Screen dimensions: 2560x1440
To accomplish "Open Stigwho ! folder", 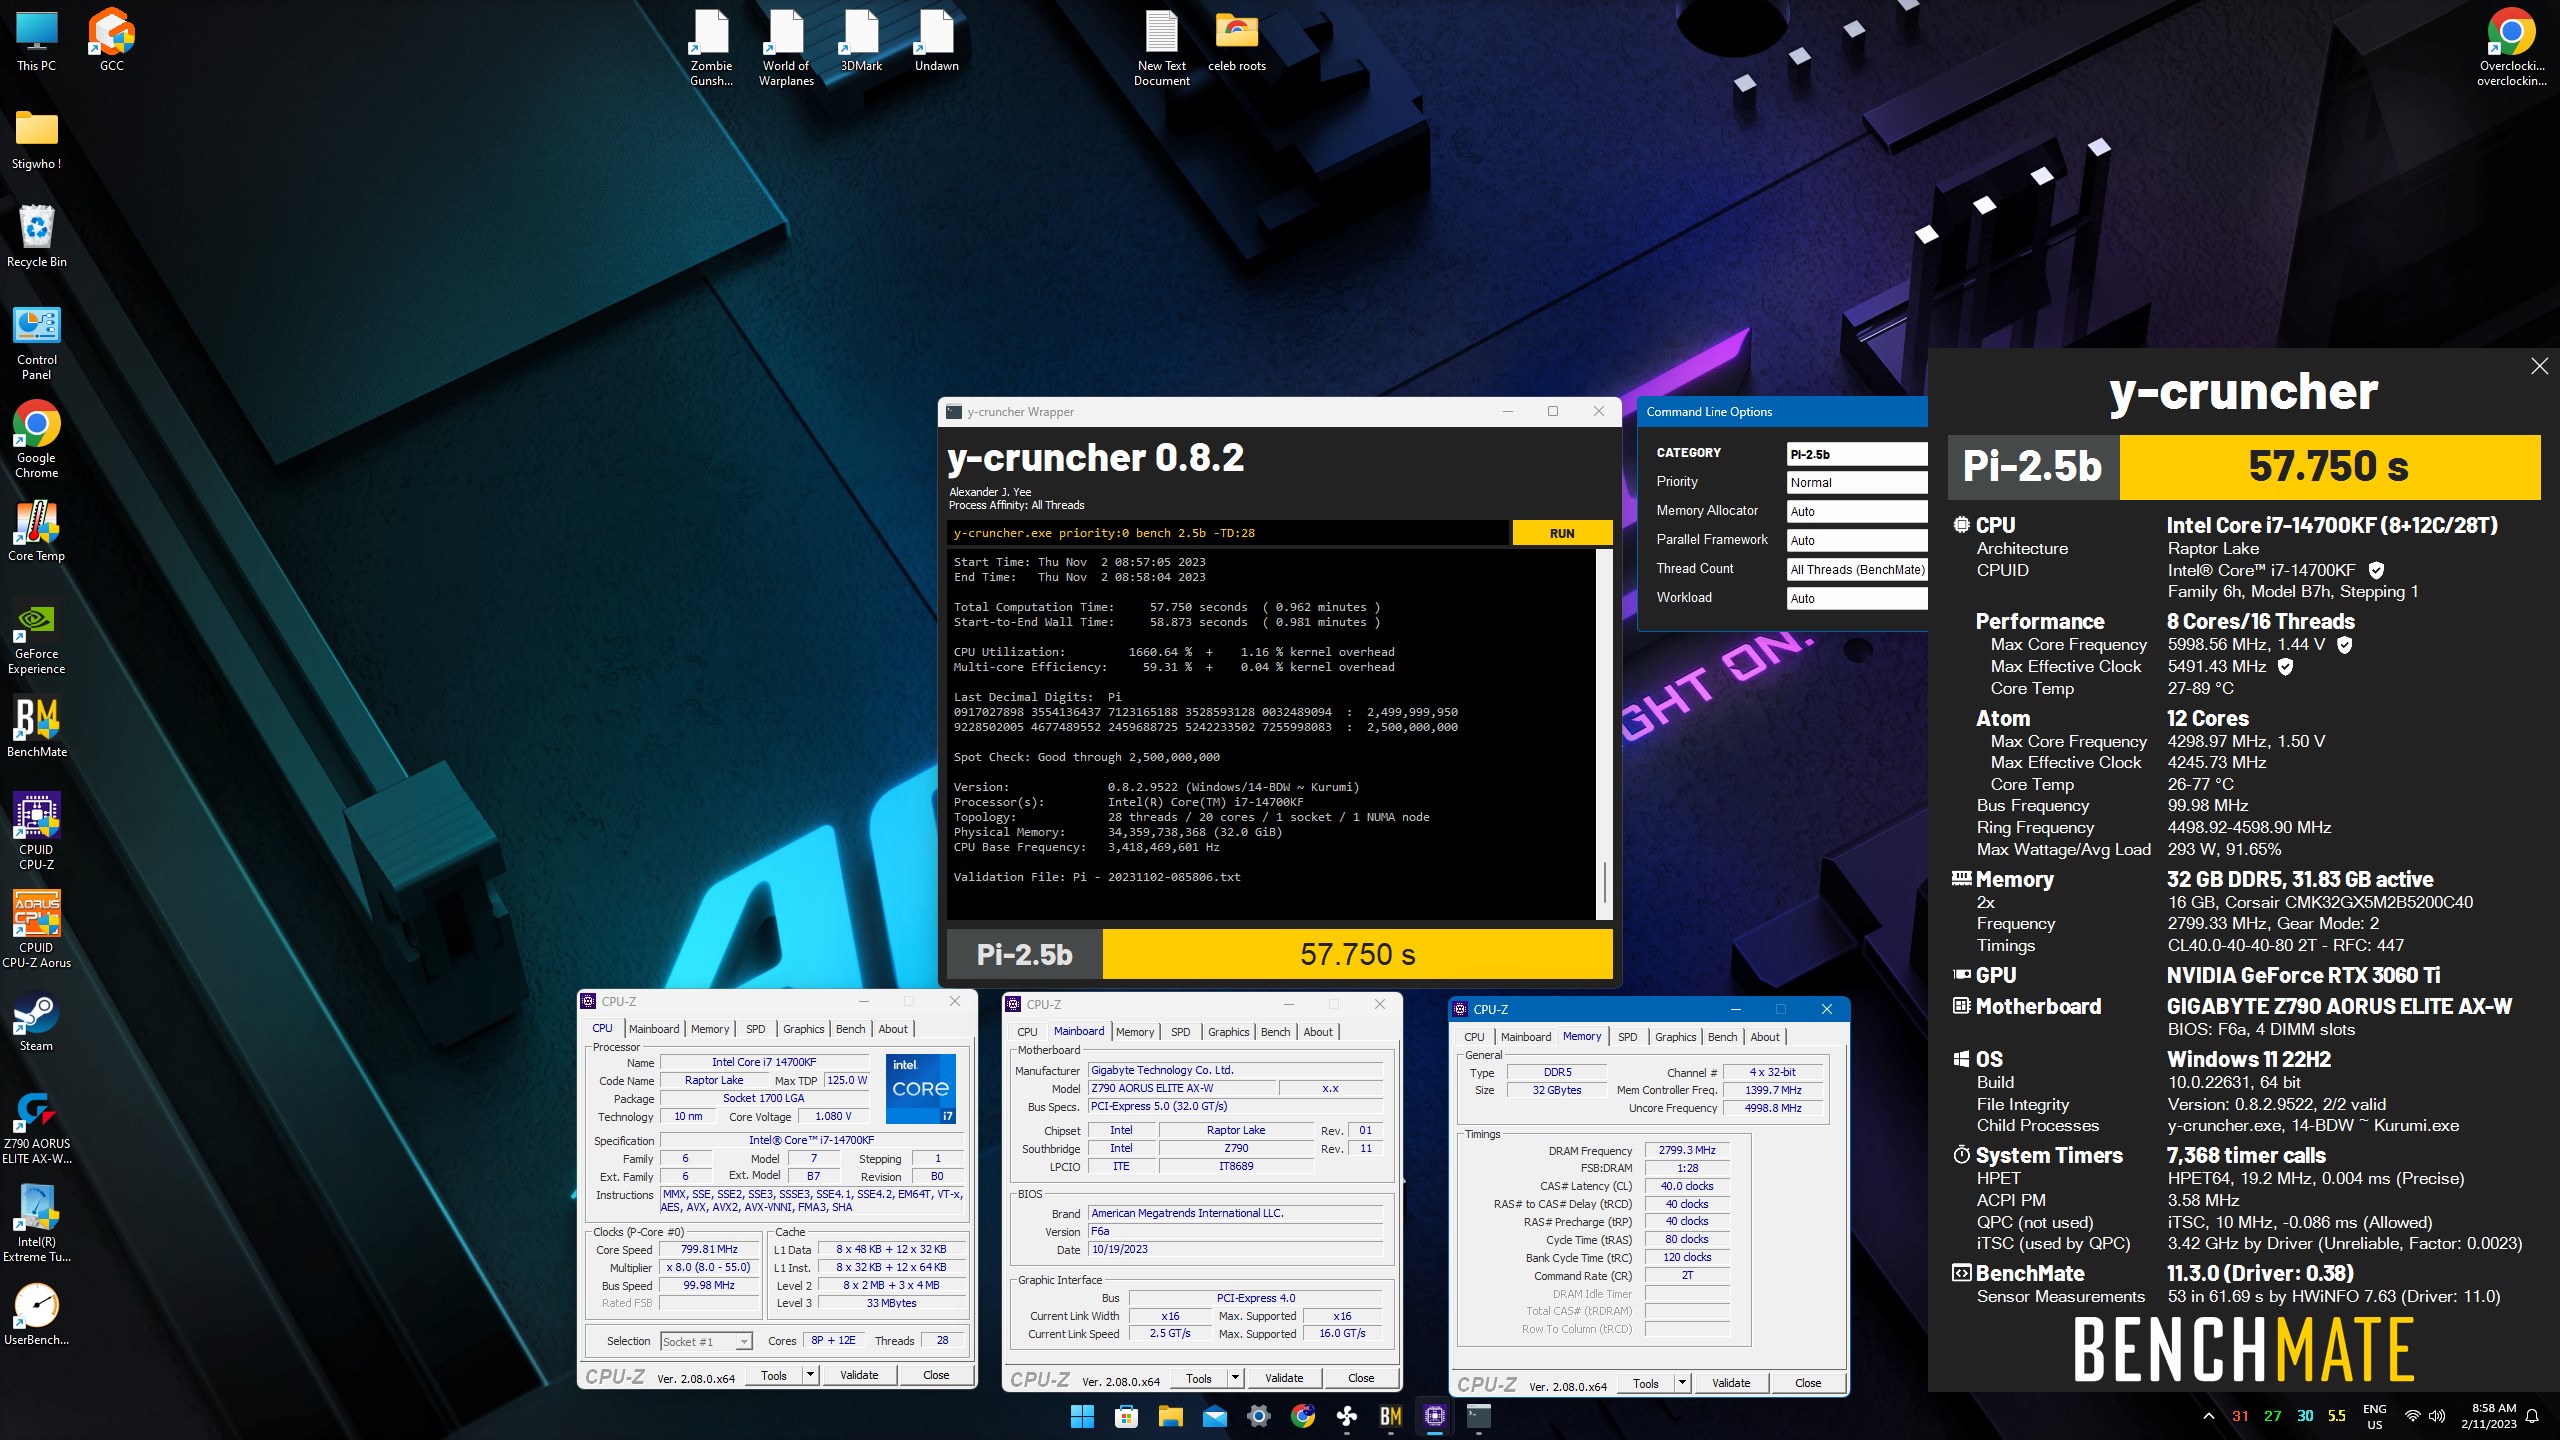I will point(36,140).
